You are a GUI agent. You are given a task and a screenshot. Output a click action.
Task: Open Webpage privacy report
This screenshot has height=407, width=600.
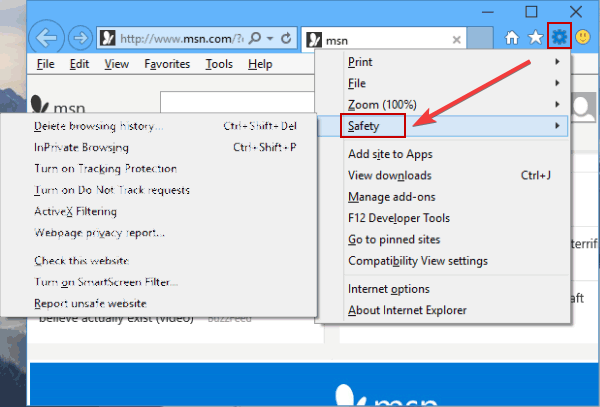point(159,233)
